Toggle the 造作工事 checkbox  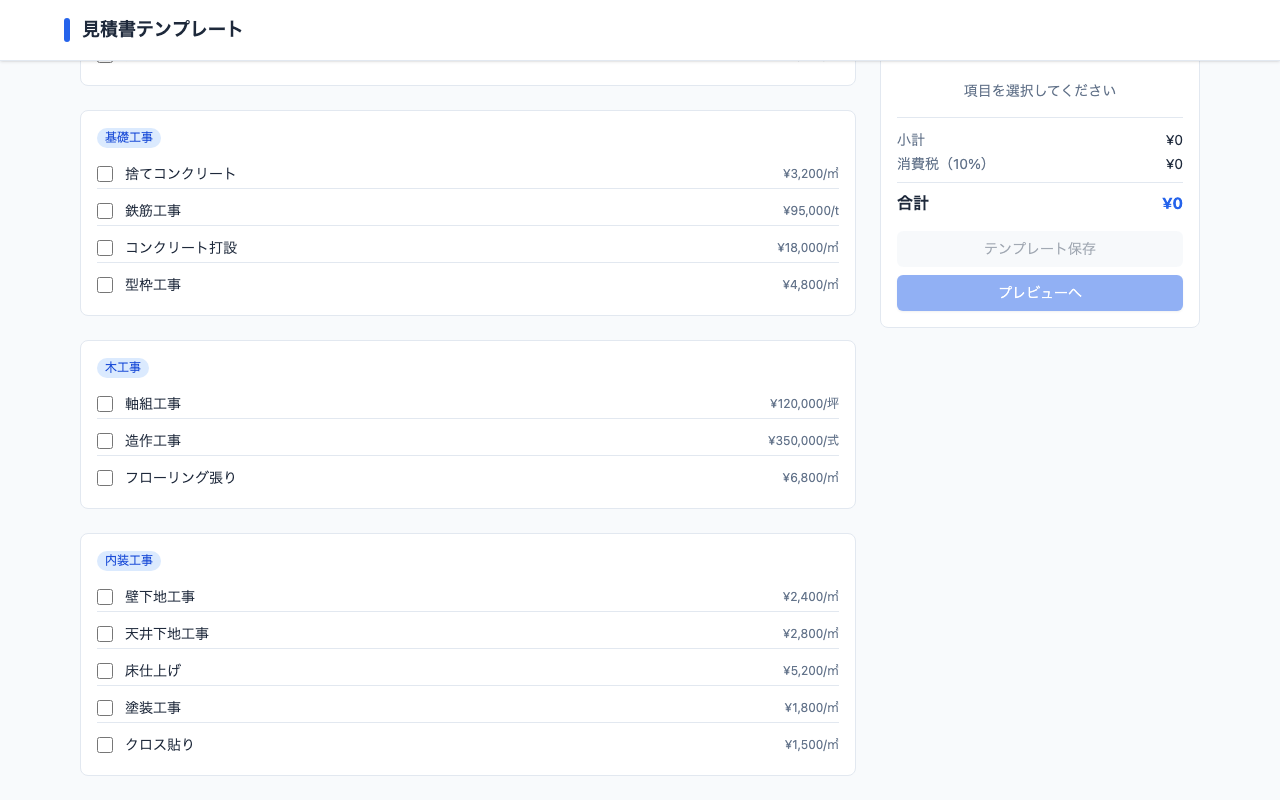tap(105, 441)
